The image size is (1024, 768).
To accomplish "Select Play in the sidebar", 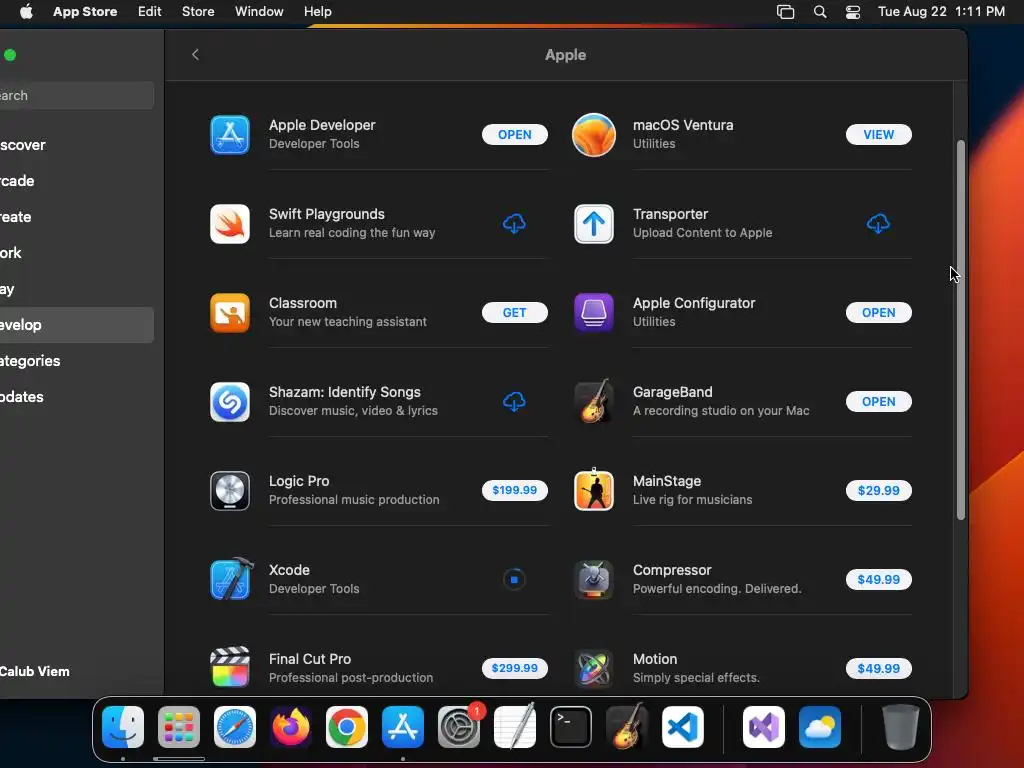I will point(77,289).
